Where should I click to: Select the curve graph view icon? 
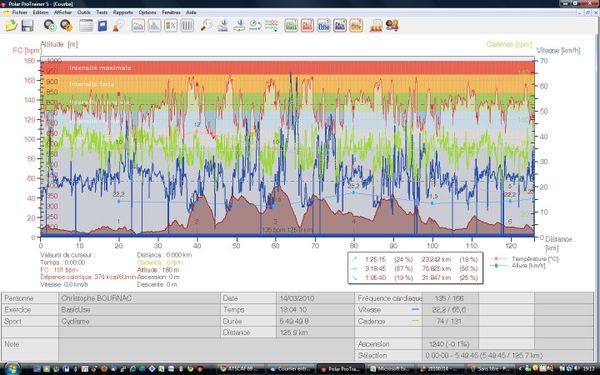pos(138,26)
